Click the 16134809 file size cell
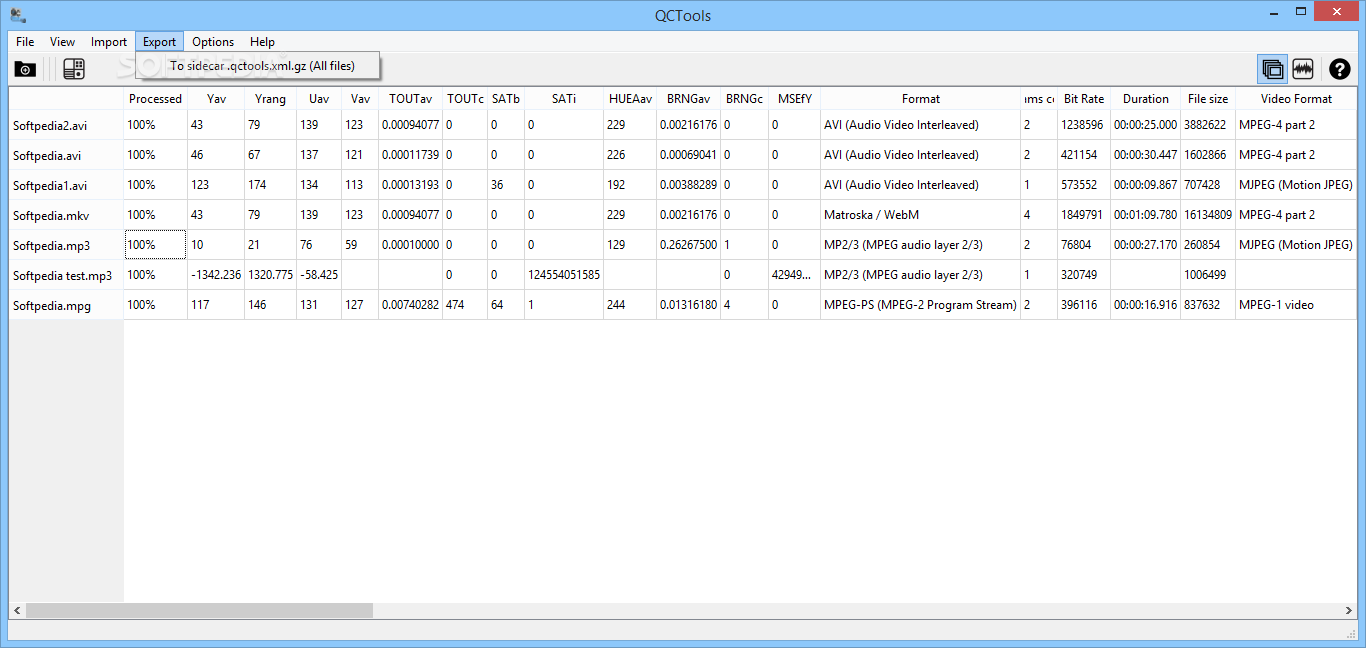The height and width of the screenshot is (648, 1366). [1208, 215]
